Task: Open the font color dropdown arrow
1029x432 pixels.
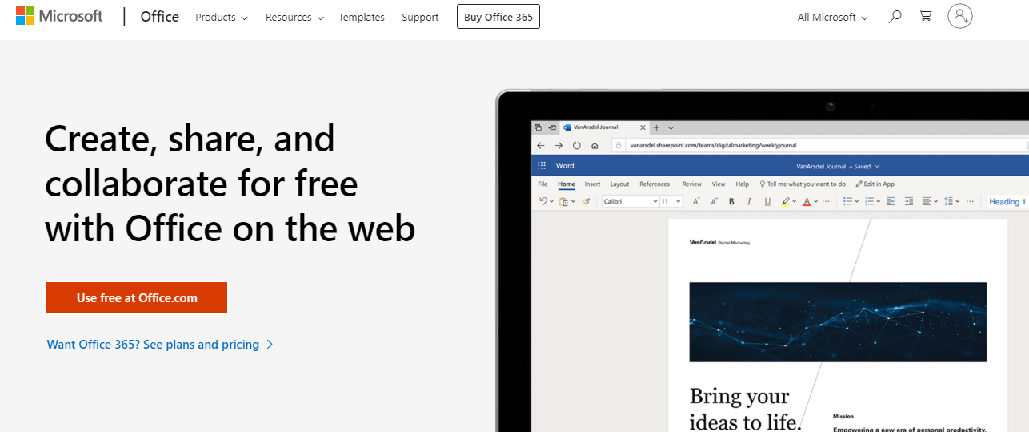Action: tap(816, 202)
